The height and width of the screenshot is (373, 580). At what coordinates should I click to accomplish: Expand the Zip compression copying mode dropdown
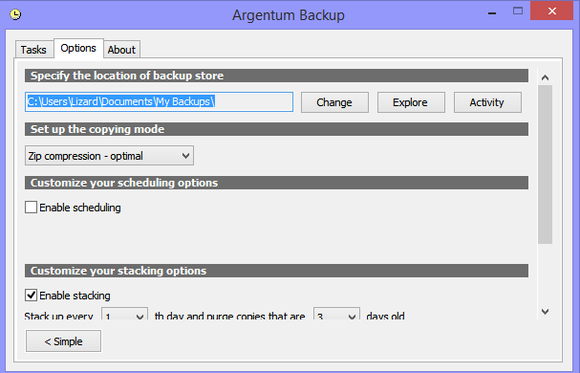(x=109, y=155)
